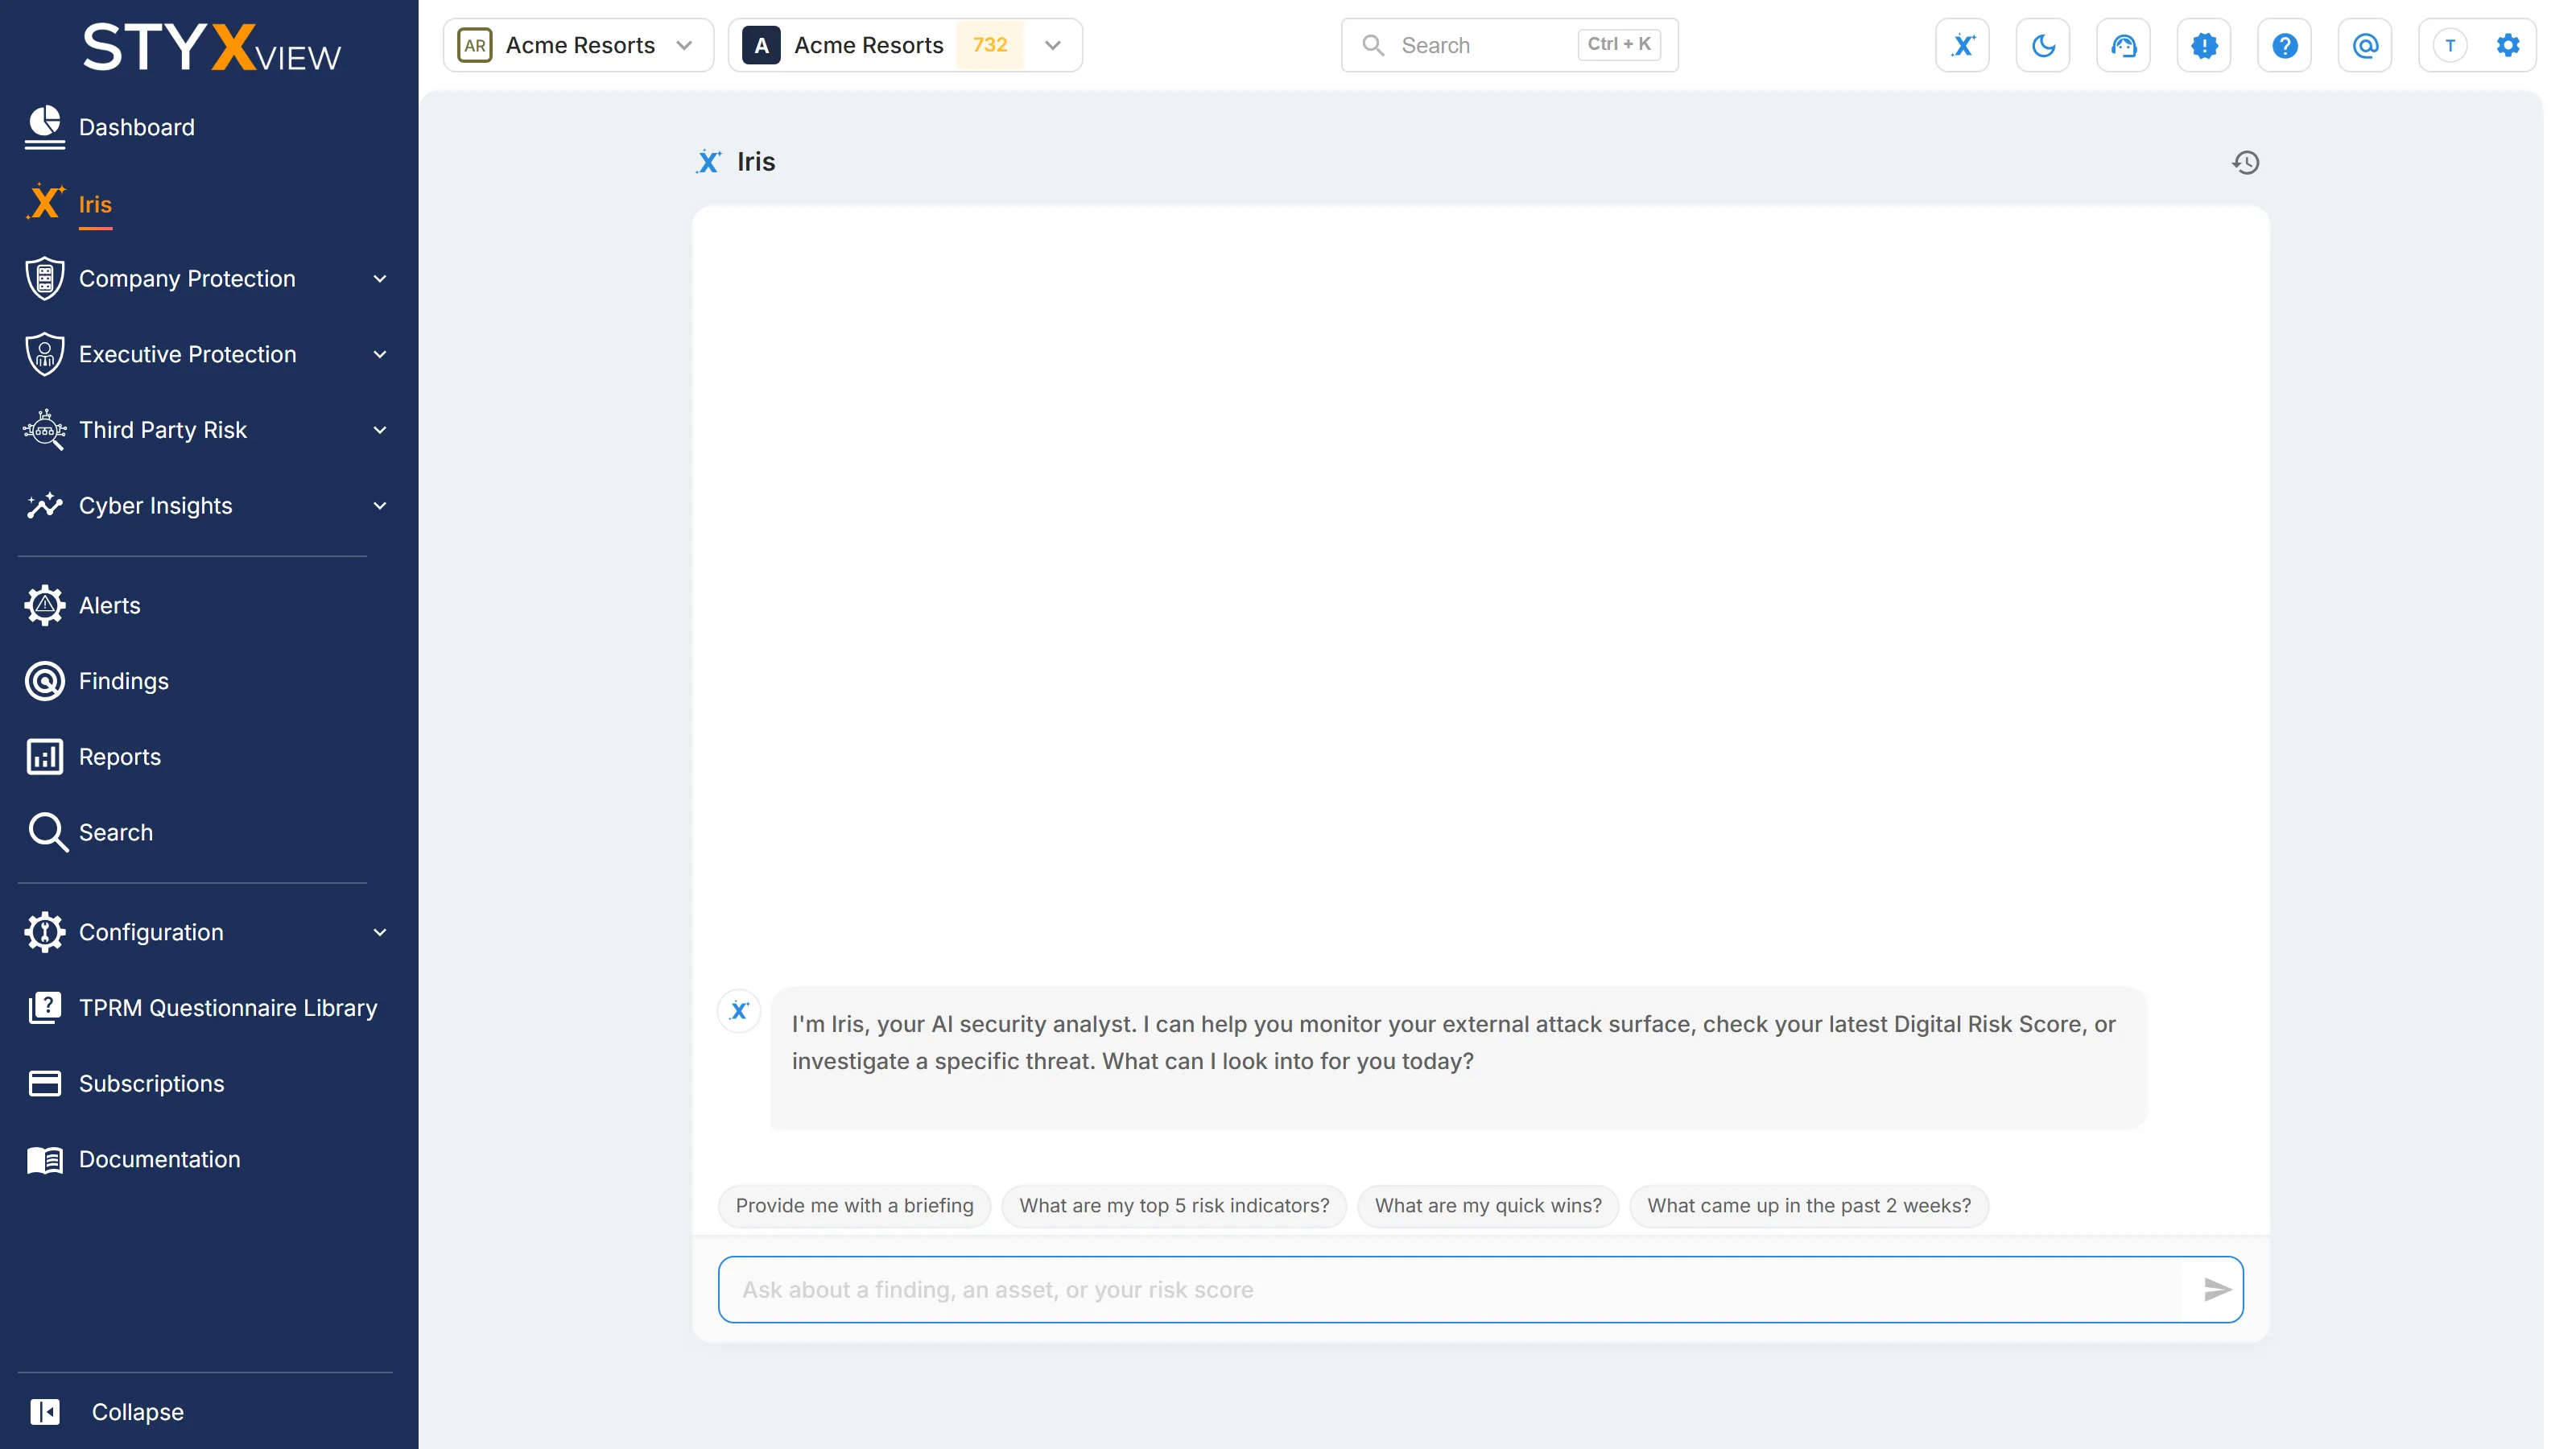The width and height of the screenshot is (2576, 1449).
Task: Click the Third Party Risk bug icon
Action: tap(45, 430)
